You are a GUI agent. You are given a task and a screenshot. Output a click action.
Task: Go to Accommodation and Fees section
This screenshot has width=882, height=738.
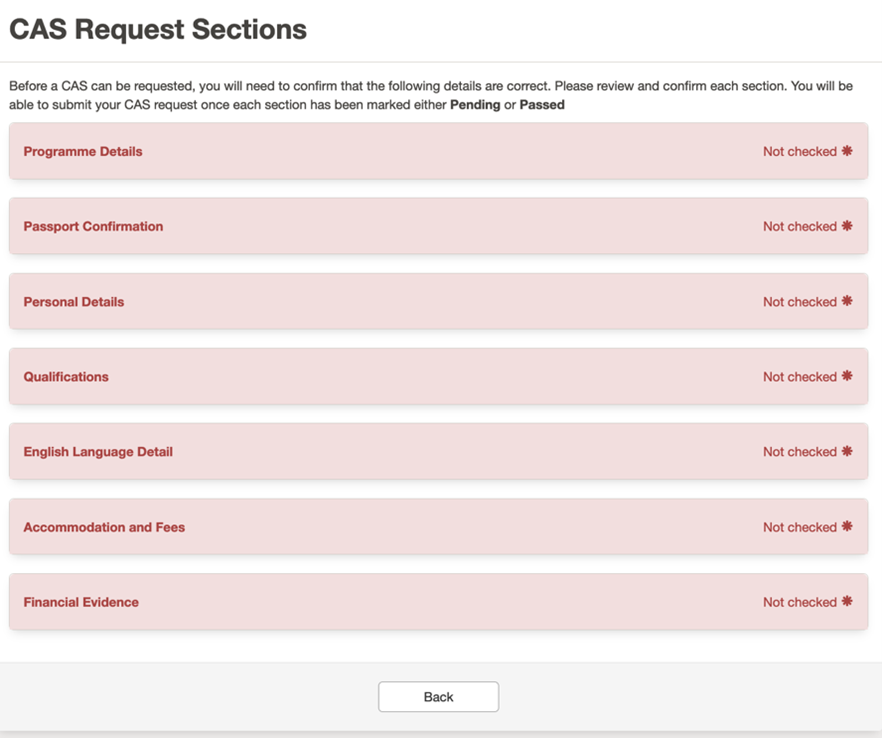point(104,527)
